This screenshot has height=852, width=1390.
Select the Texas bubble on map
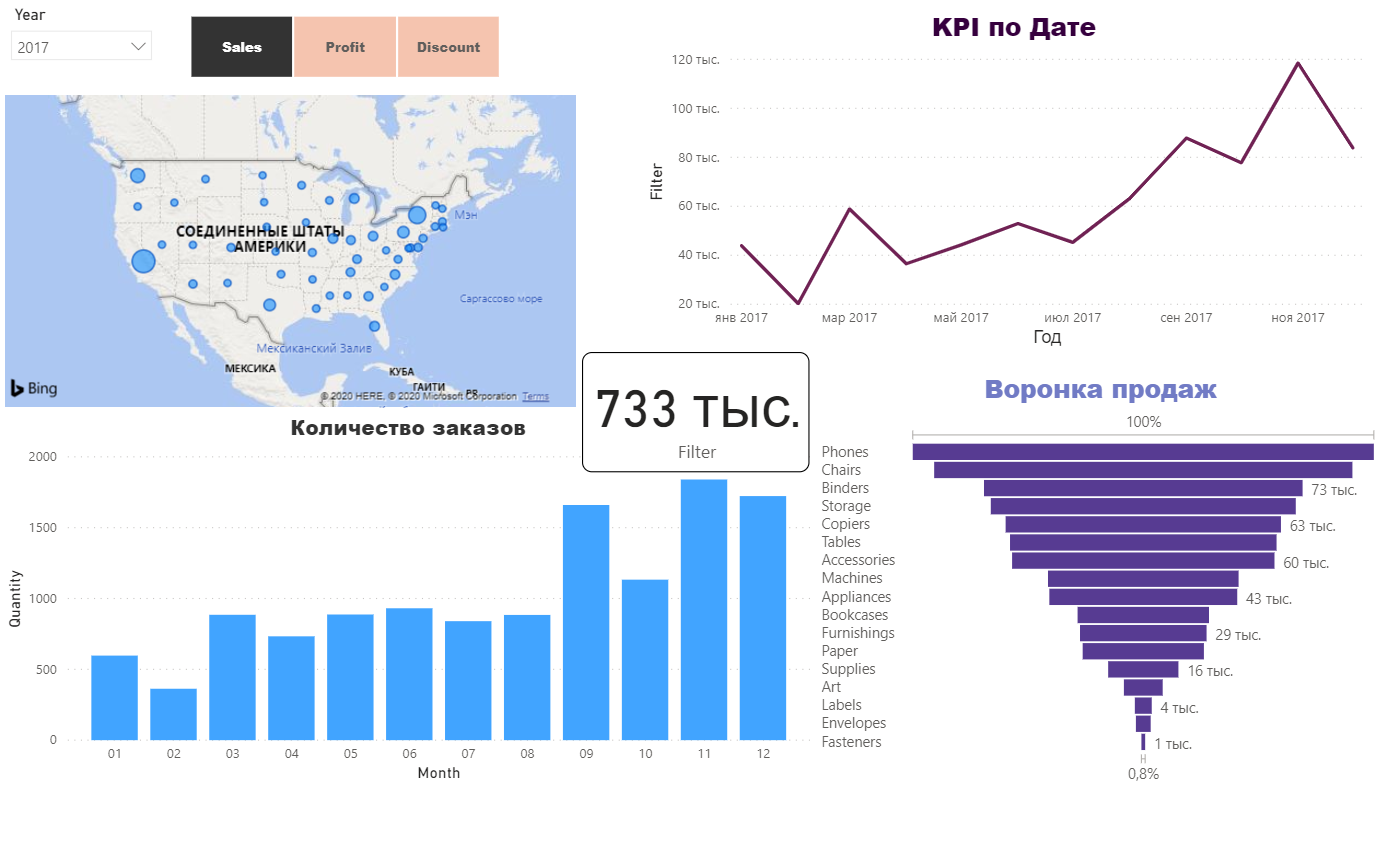269,305
